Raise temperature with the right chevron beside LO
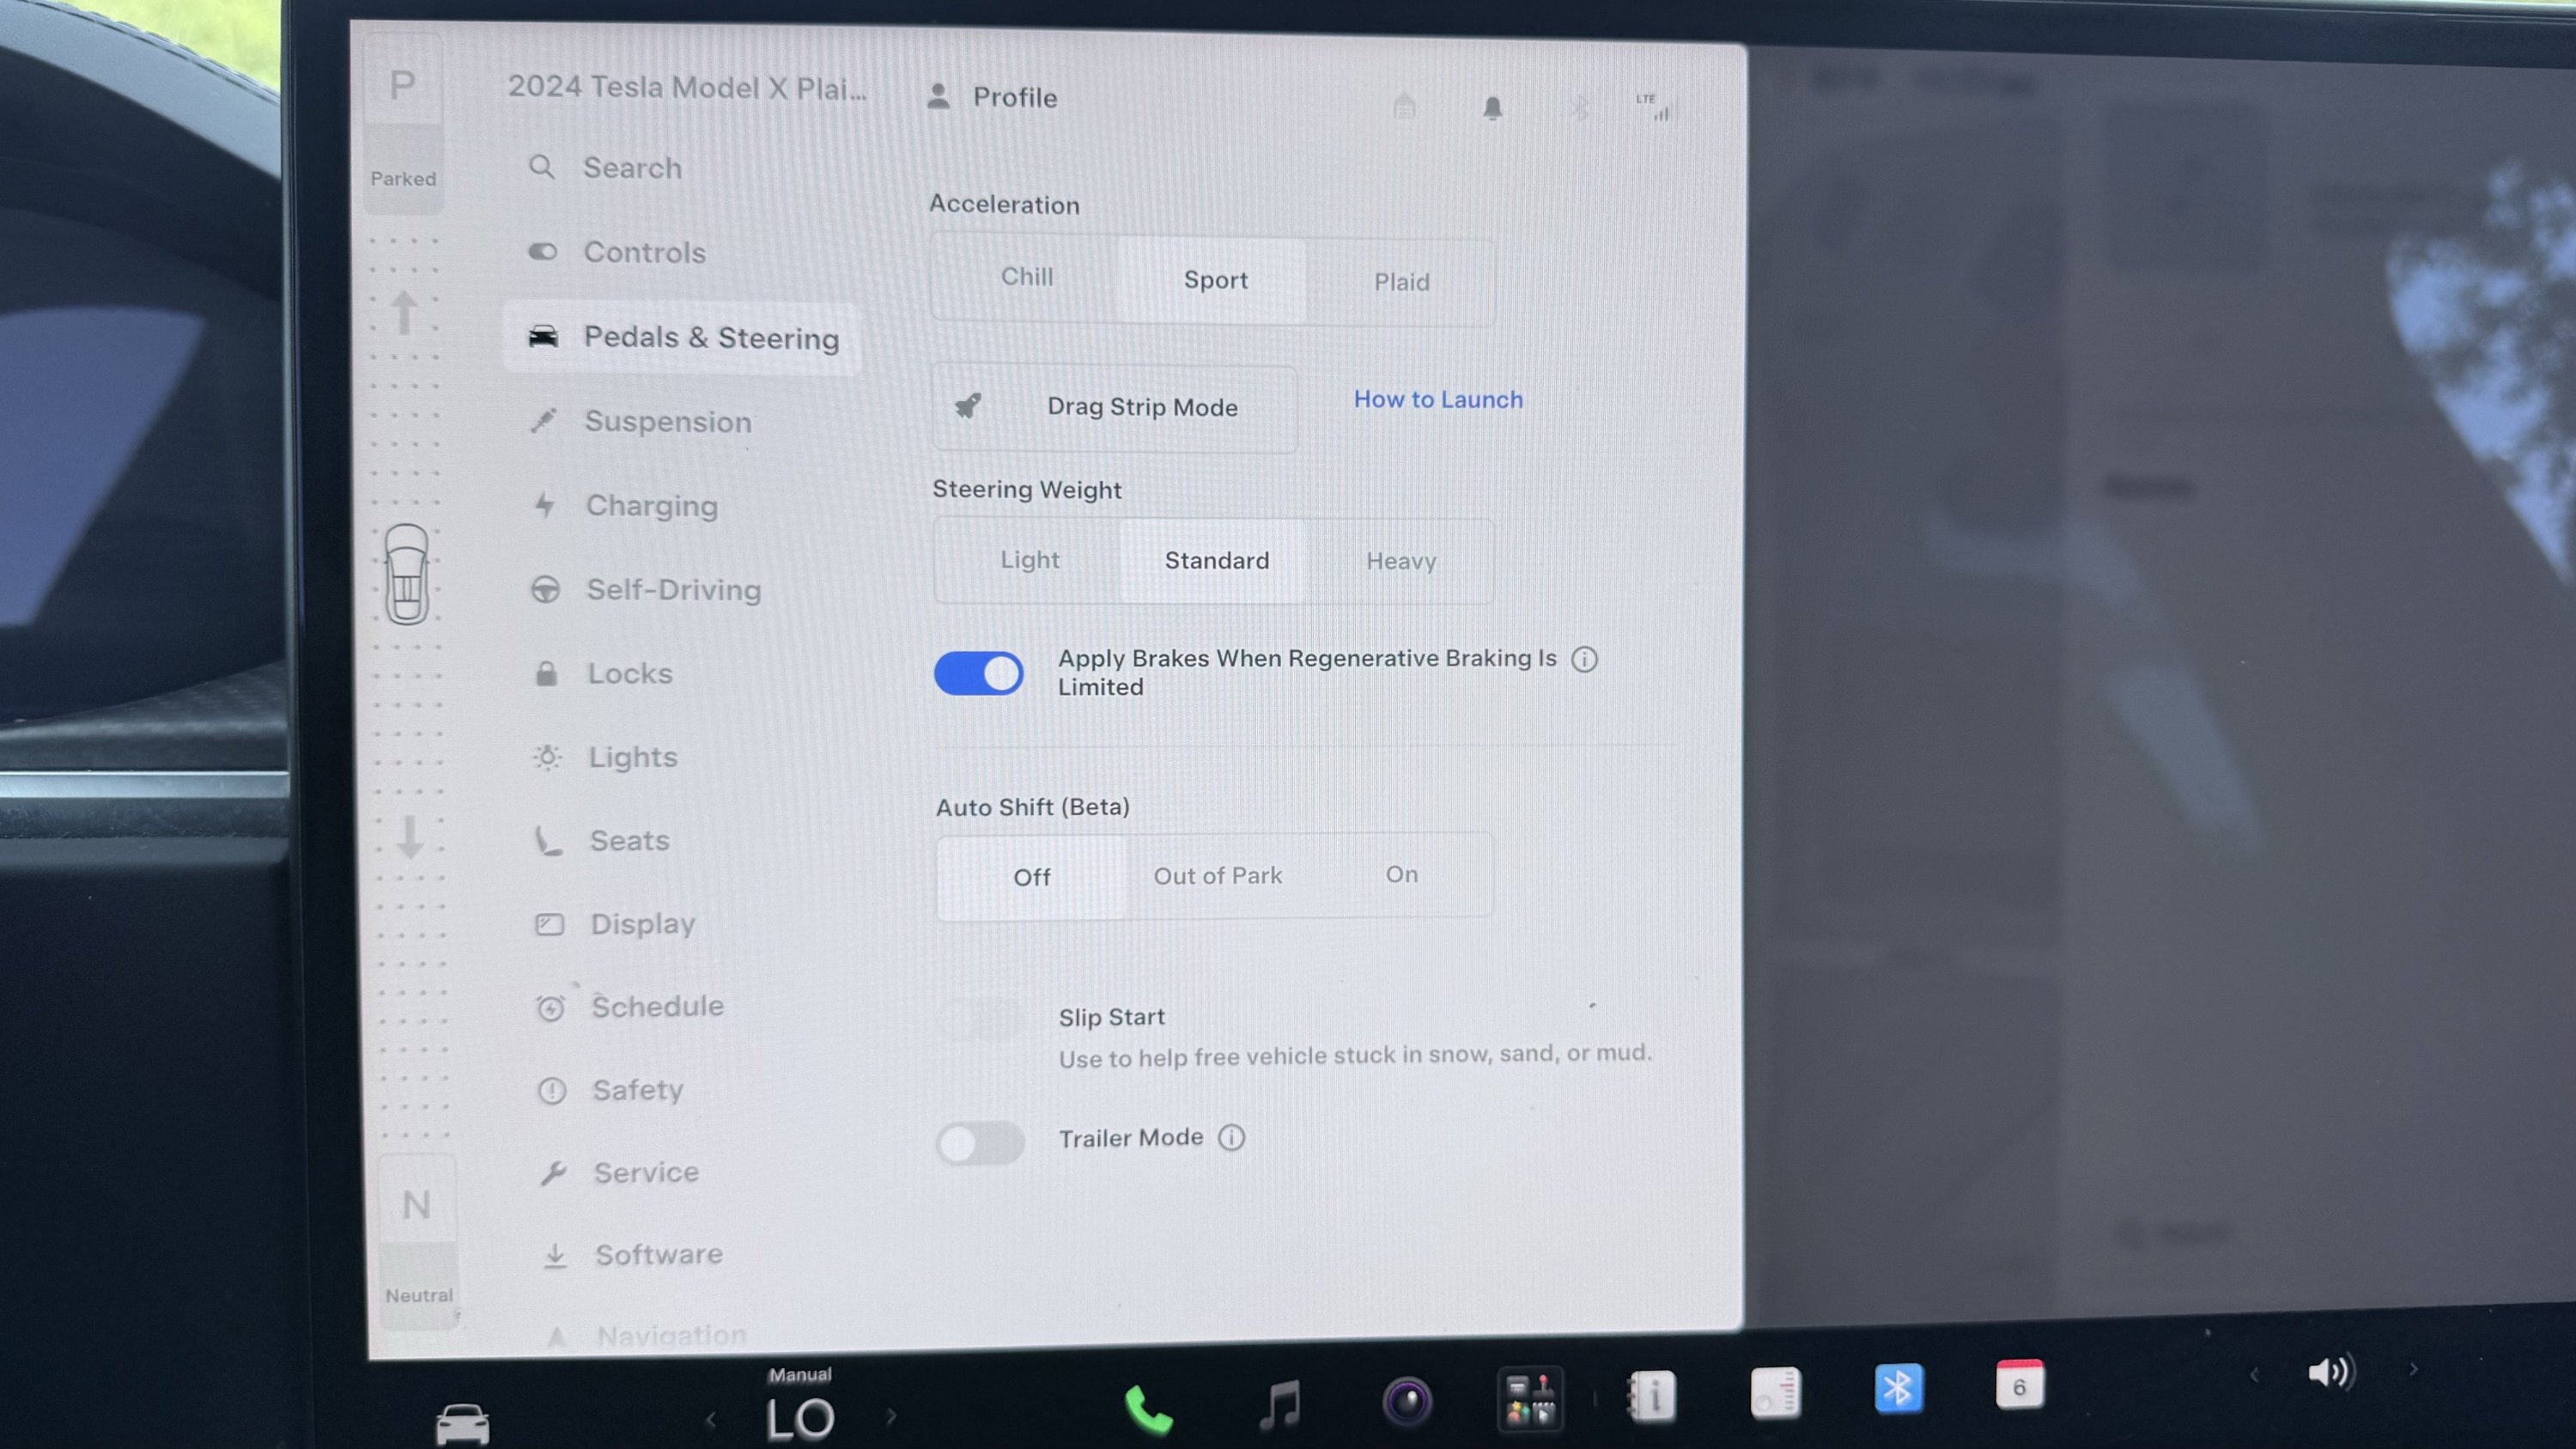 coord(891,1416)
